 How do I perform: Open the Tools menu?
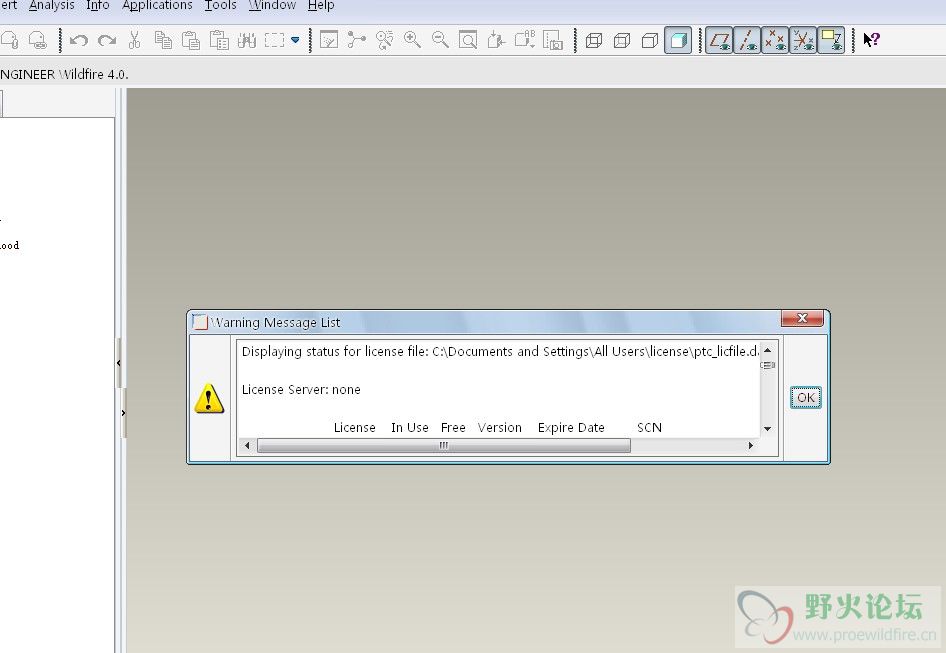tap(220, 5)
